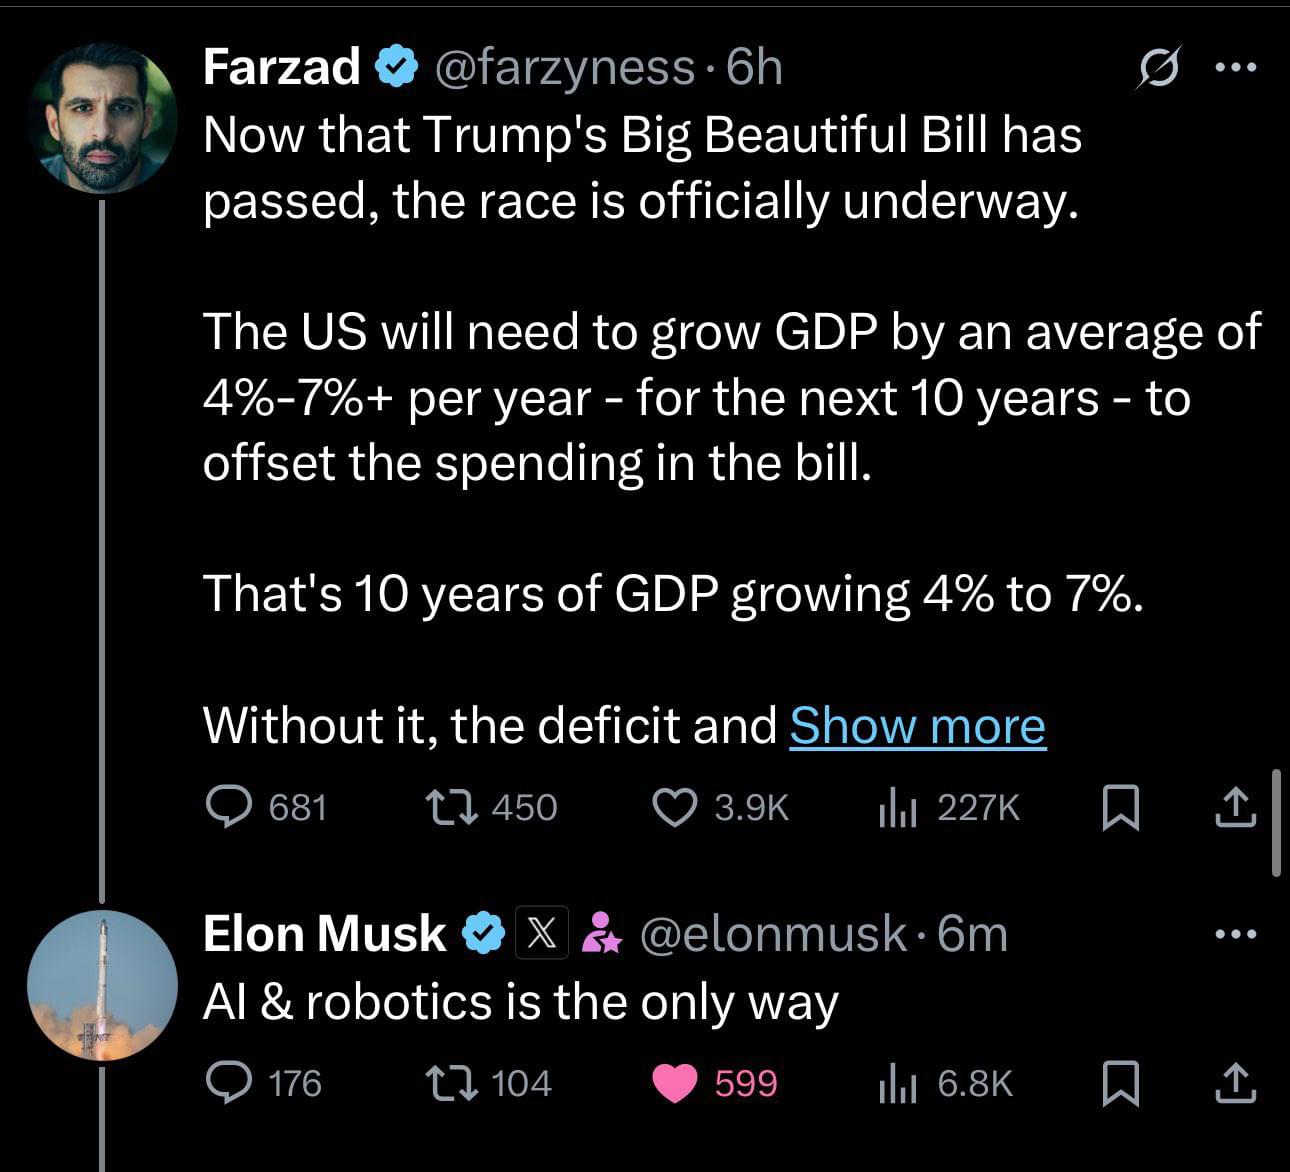Share Farzad's post
This screenshot has width=1290, height=1172.
(1235, 807)
